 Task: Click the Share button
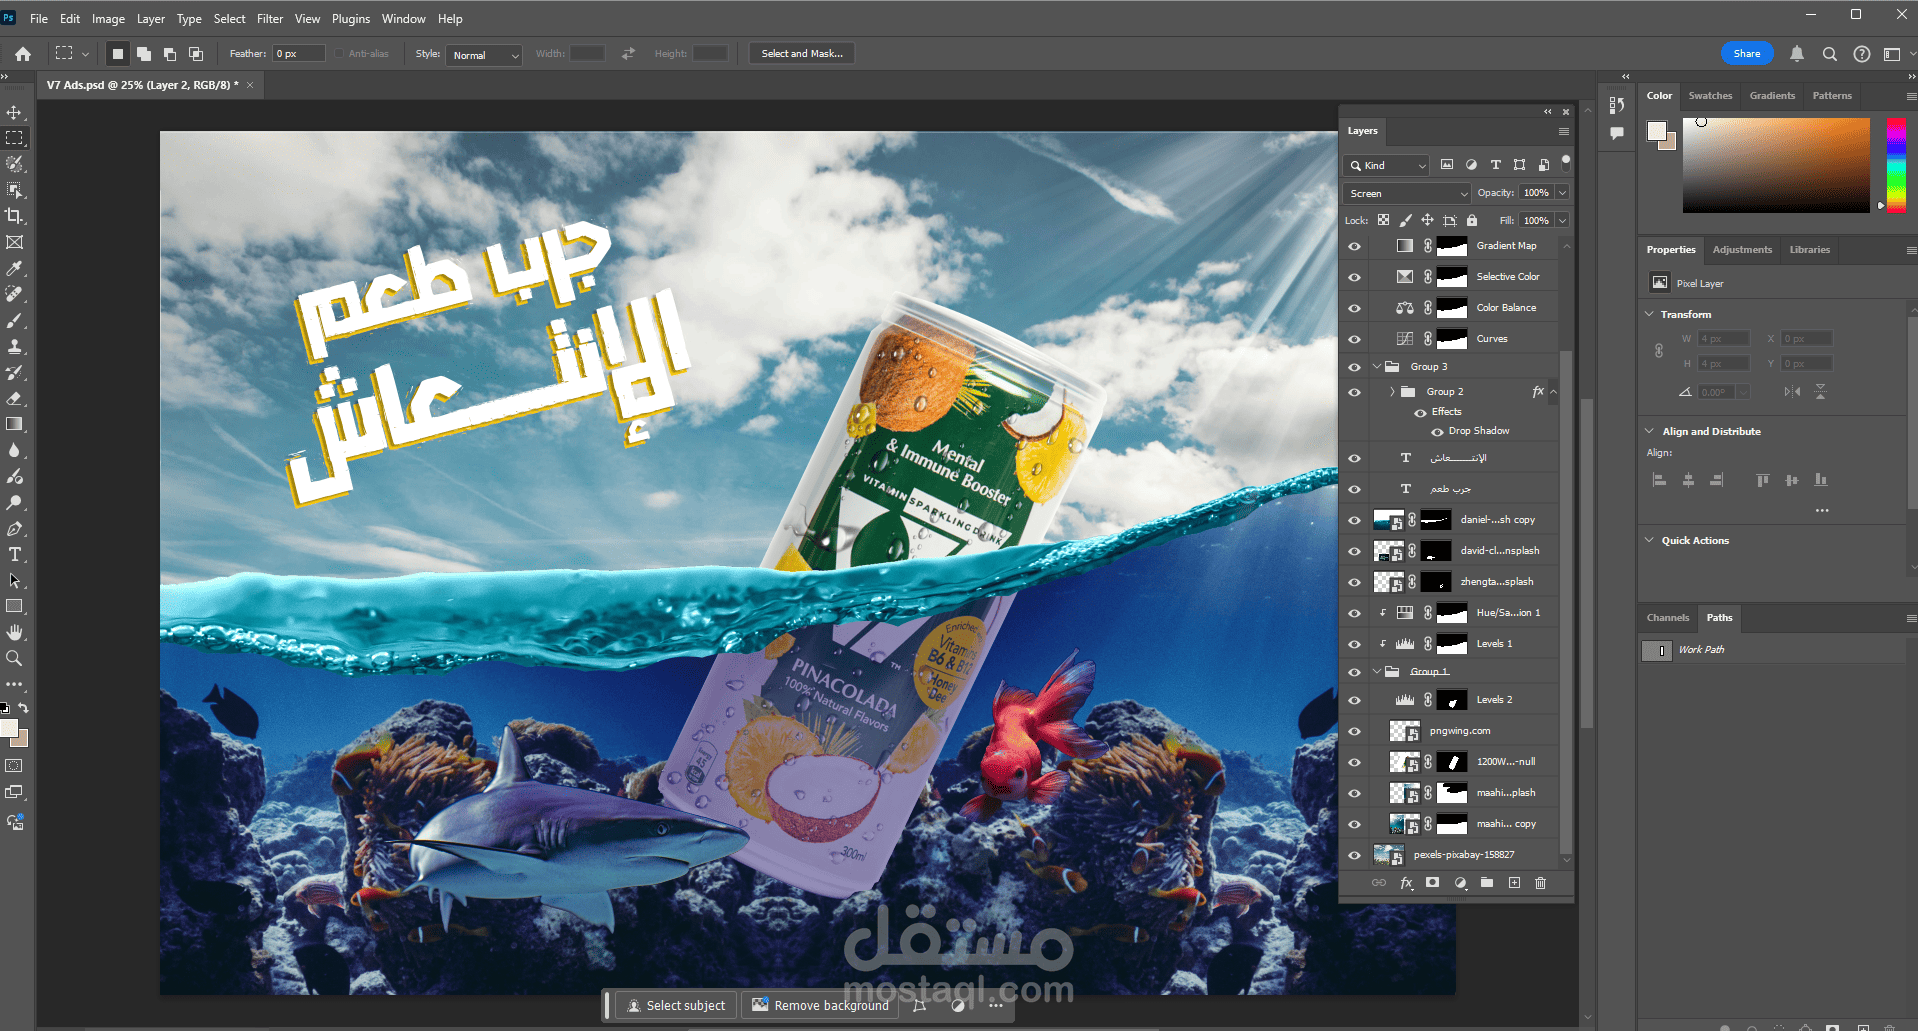tap(1747, 54)
